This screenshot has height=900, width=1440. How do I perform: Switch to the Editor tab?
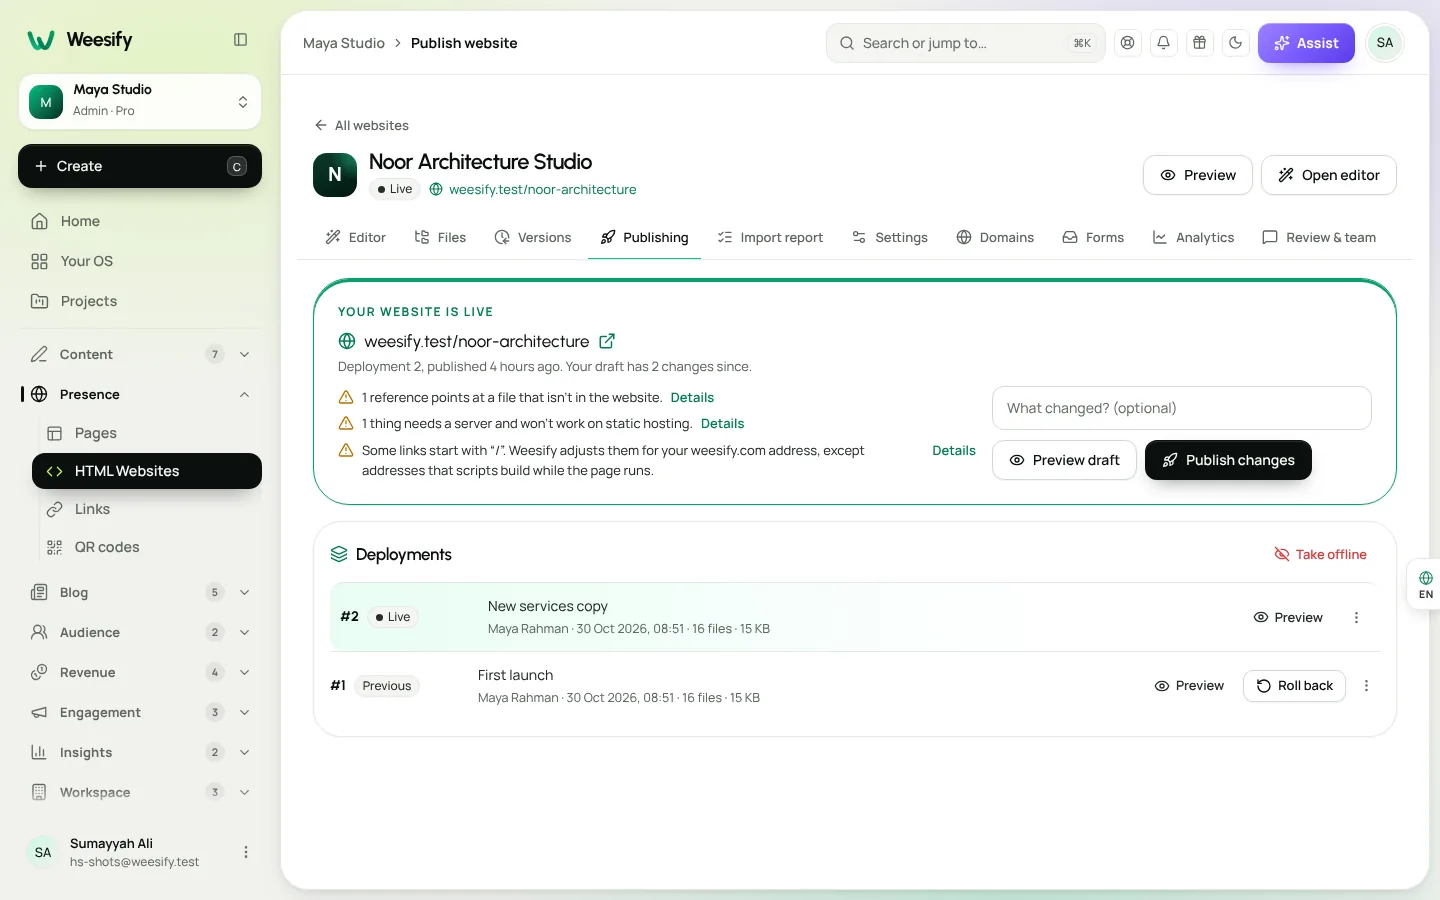coord(355,237)
